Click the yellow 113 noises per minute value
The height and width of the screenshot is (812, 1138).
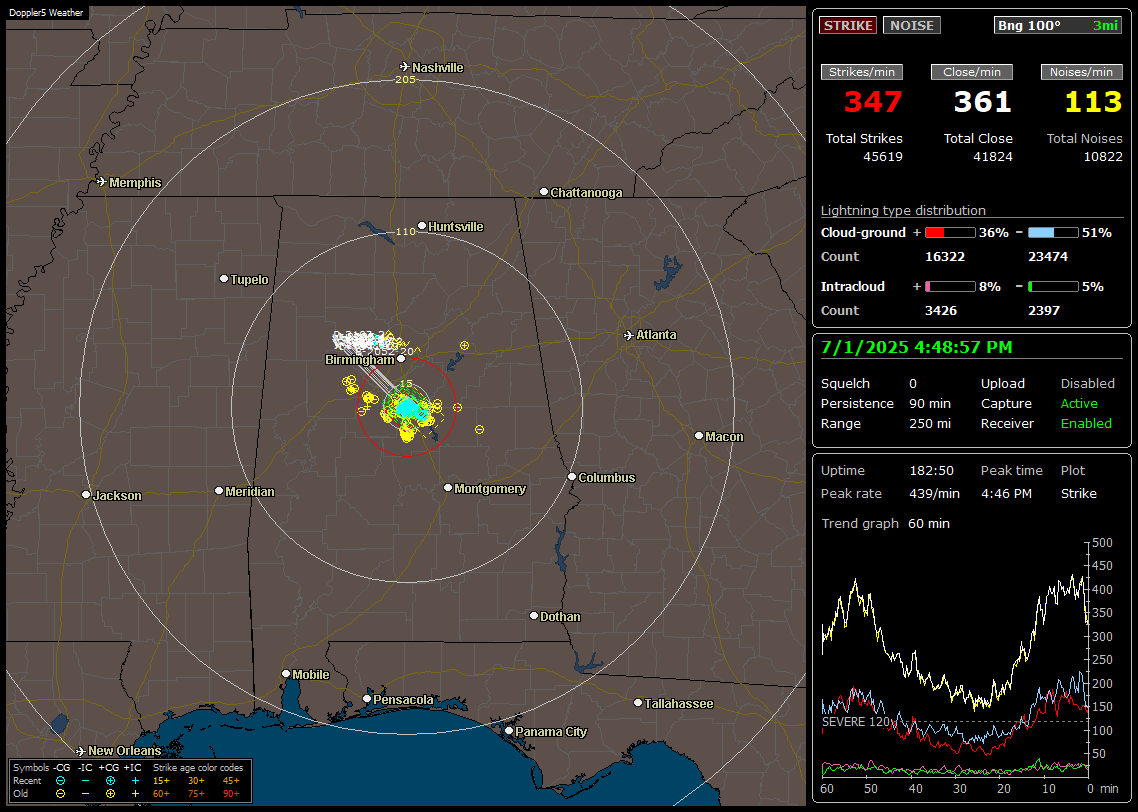pos(1093,102)
